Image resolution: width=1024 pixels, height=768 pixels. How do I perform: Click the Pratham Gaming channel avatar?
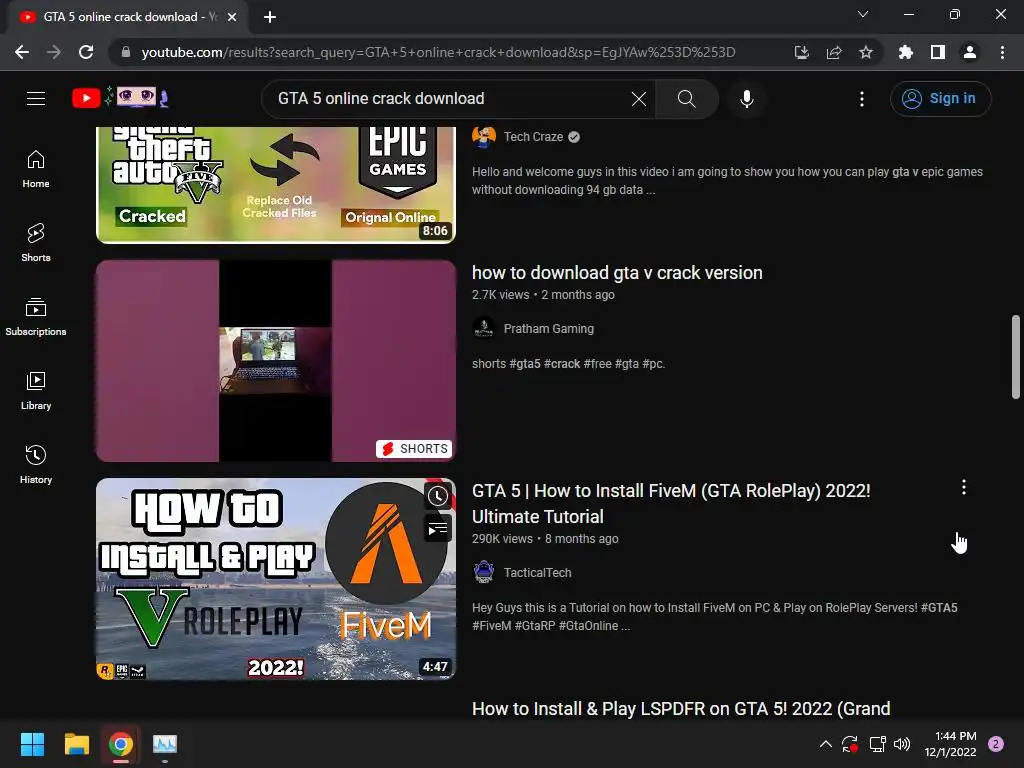tap(484, 328)
